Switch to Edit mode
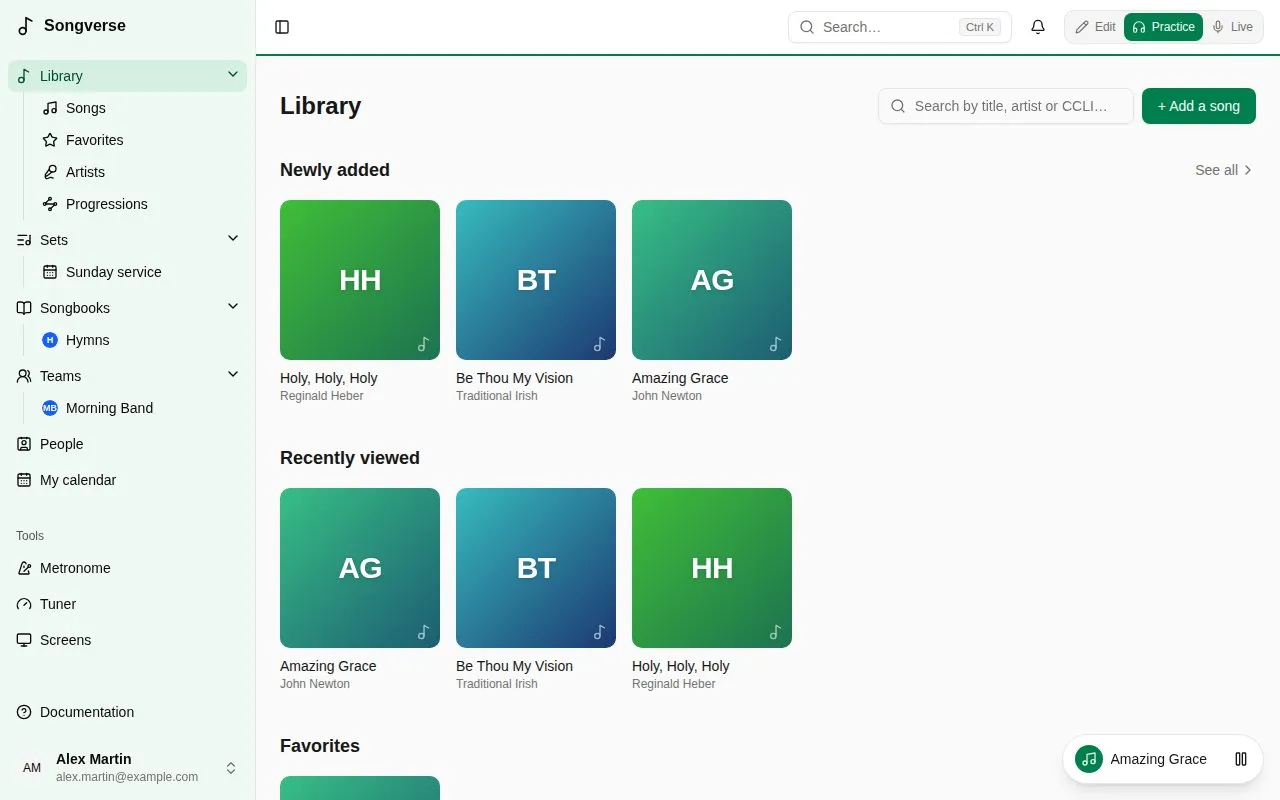Viewport: 1280px width, 800px height. tap(1095, 27)
